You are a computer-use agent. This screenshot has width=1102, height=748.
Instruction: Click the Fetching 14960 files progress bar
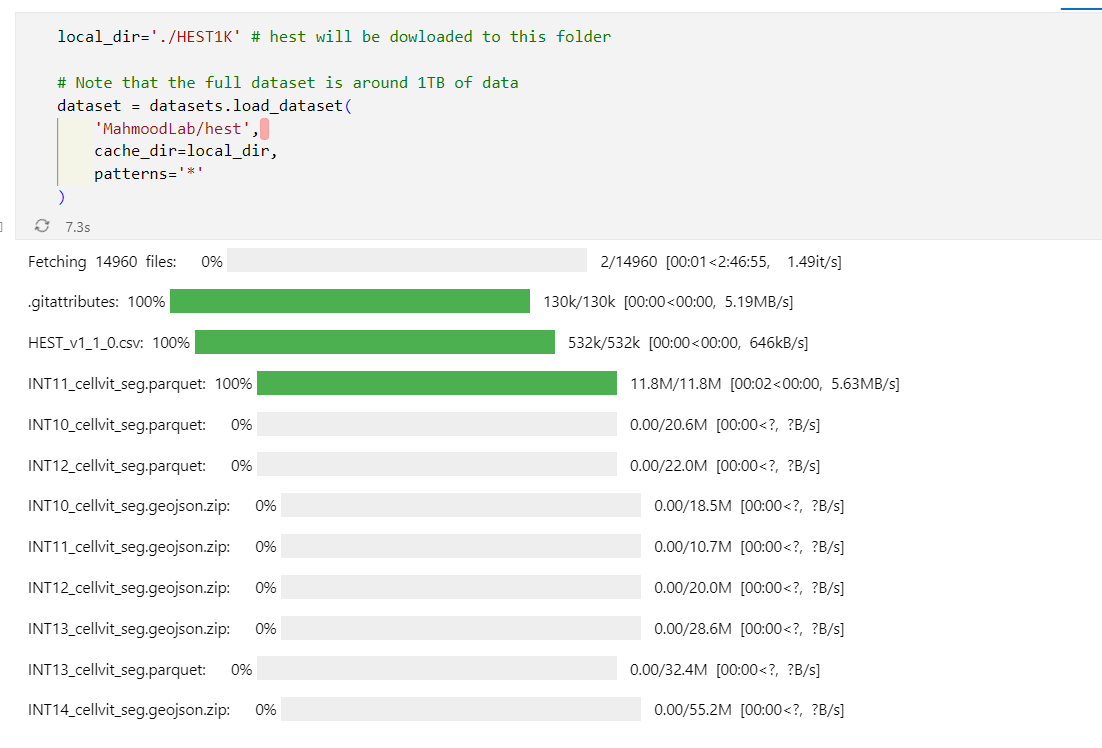[407, 260]
